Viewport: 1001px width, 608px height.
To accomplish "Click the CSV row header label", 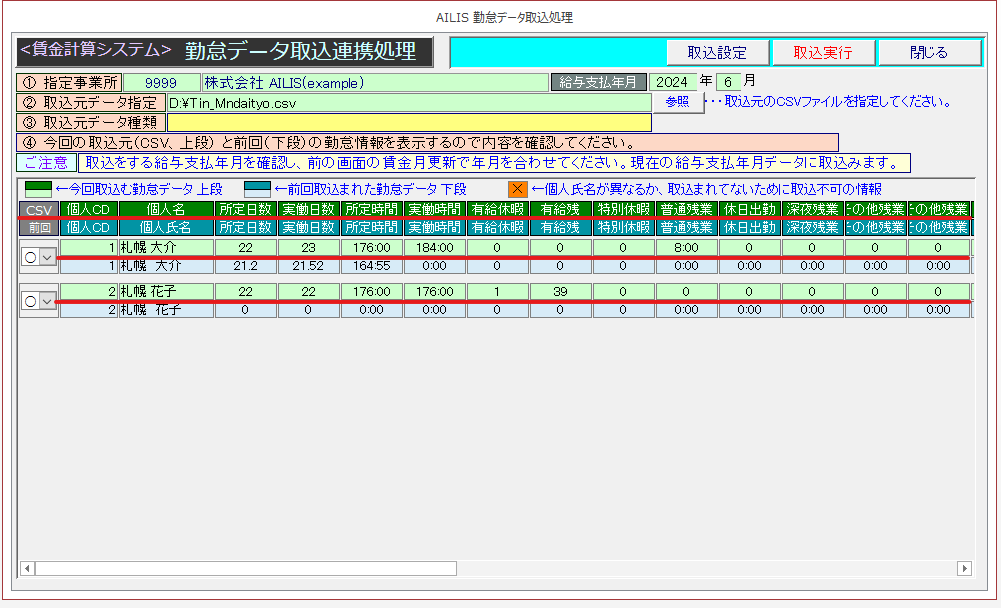I will click(38, 210).
